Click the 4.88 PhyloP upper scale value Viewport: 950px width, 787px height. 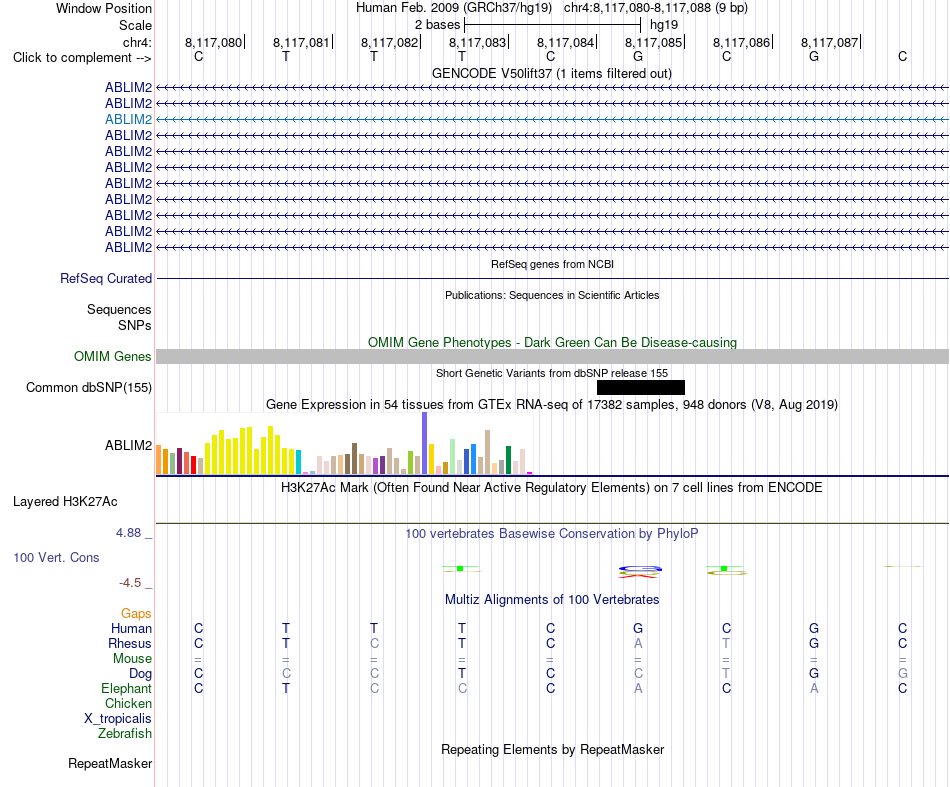point(128,533)
